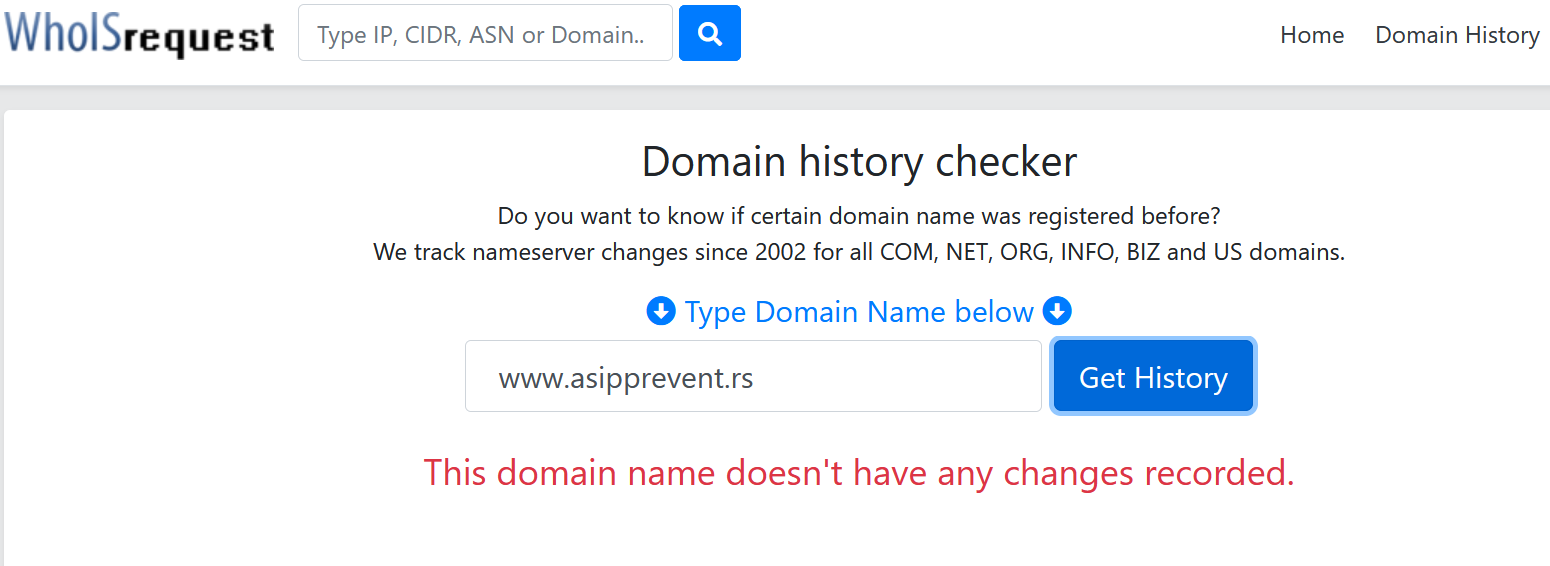Click the bold 'request' part of the logo
This screenshot has width=1550, height=566.
coord(201,38)
